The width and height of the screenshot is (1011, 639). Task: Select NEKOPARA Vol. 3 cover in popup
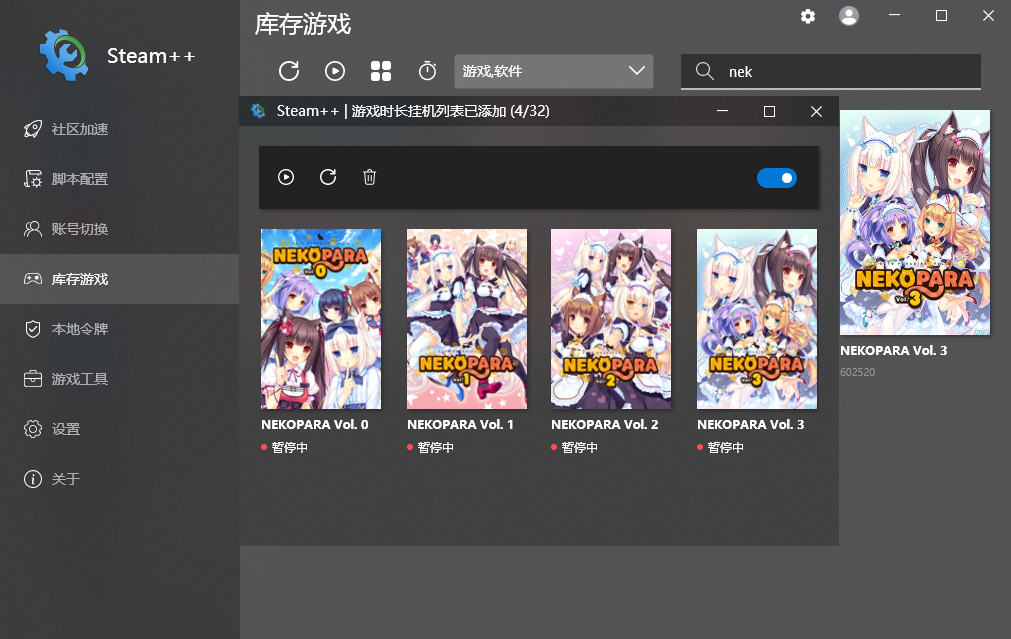pyautogui.click(x=757, y=319)
